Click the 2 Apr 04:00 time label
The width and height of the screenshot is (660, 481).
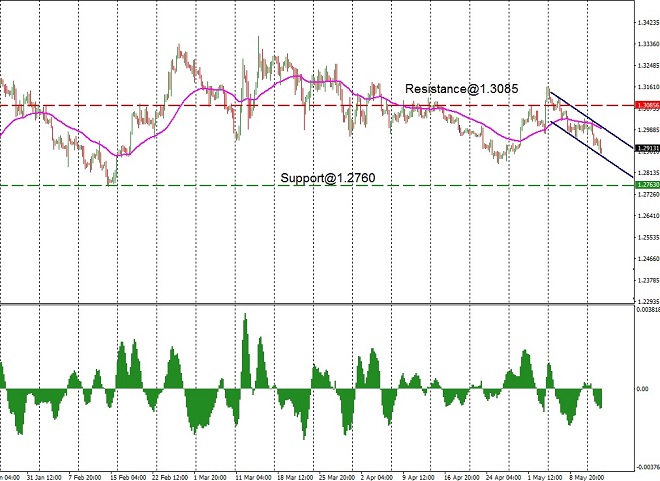pyautogui.click(x=376, y=478)
